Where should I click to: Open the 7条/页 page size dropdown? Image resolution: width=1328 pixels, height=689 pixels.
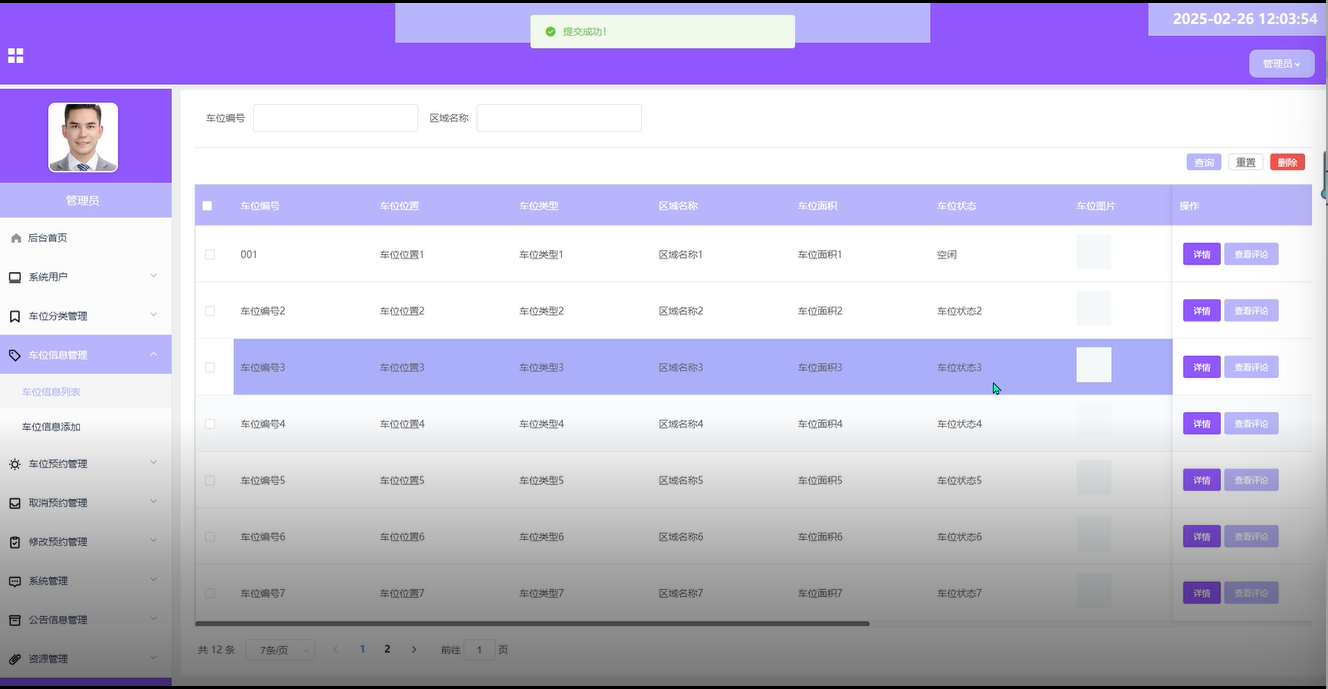coord(280,650)
